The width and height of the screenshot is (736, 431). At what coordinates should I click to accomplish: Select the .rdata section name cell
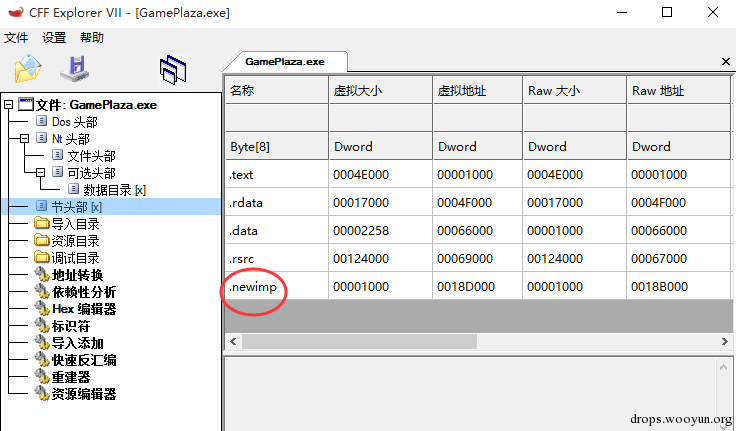click(276, 202)
